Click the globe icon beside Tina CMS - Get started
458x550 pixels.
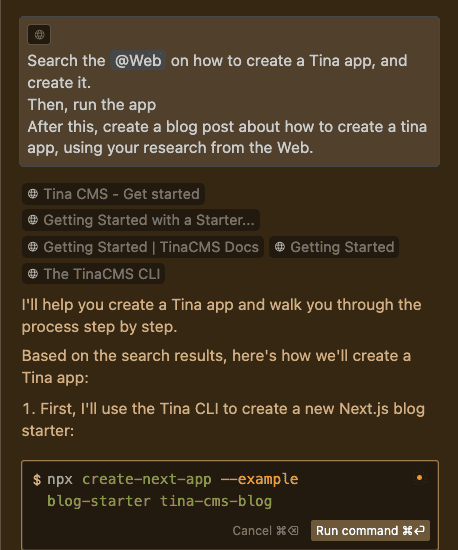coord(33,194)
